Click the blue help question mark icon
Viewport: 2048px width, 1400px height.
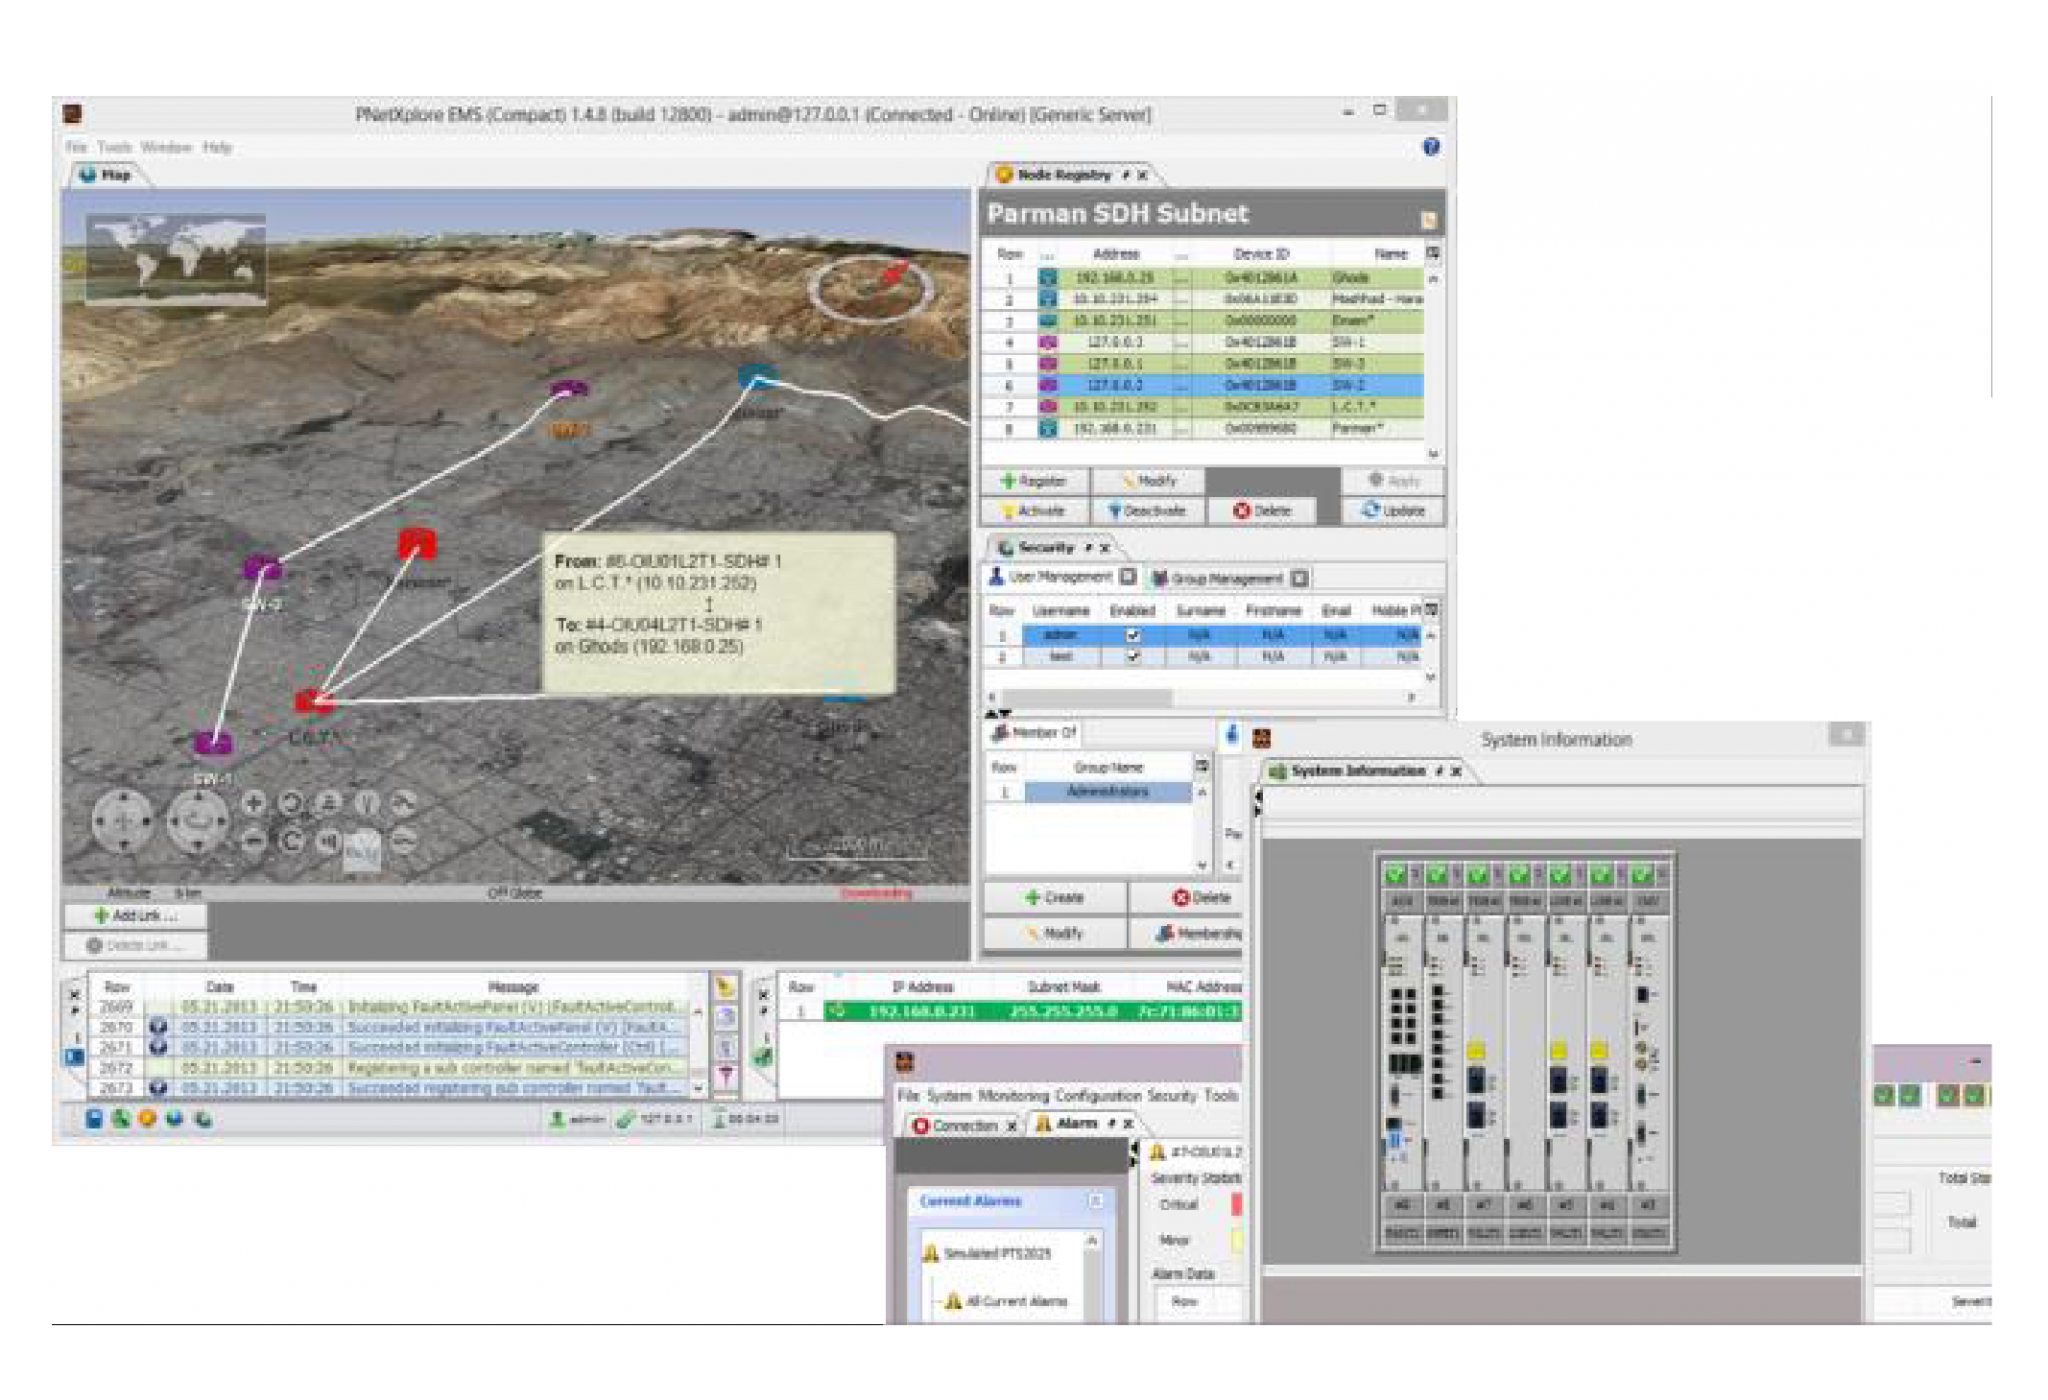click(1431, 147)
